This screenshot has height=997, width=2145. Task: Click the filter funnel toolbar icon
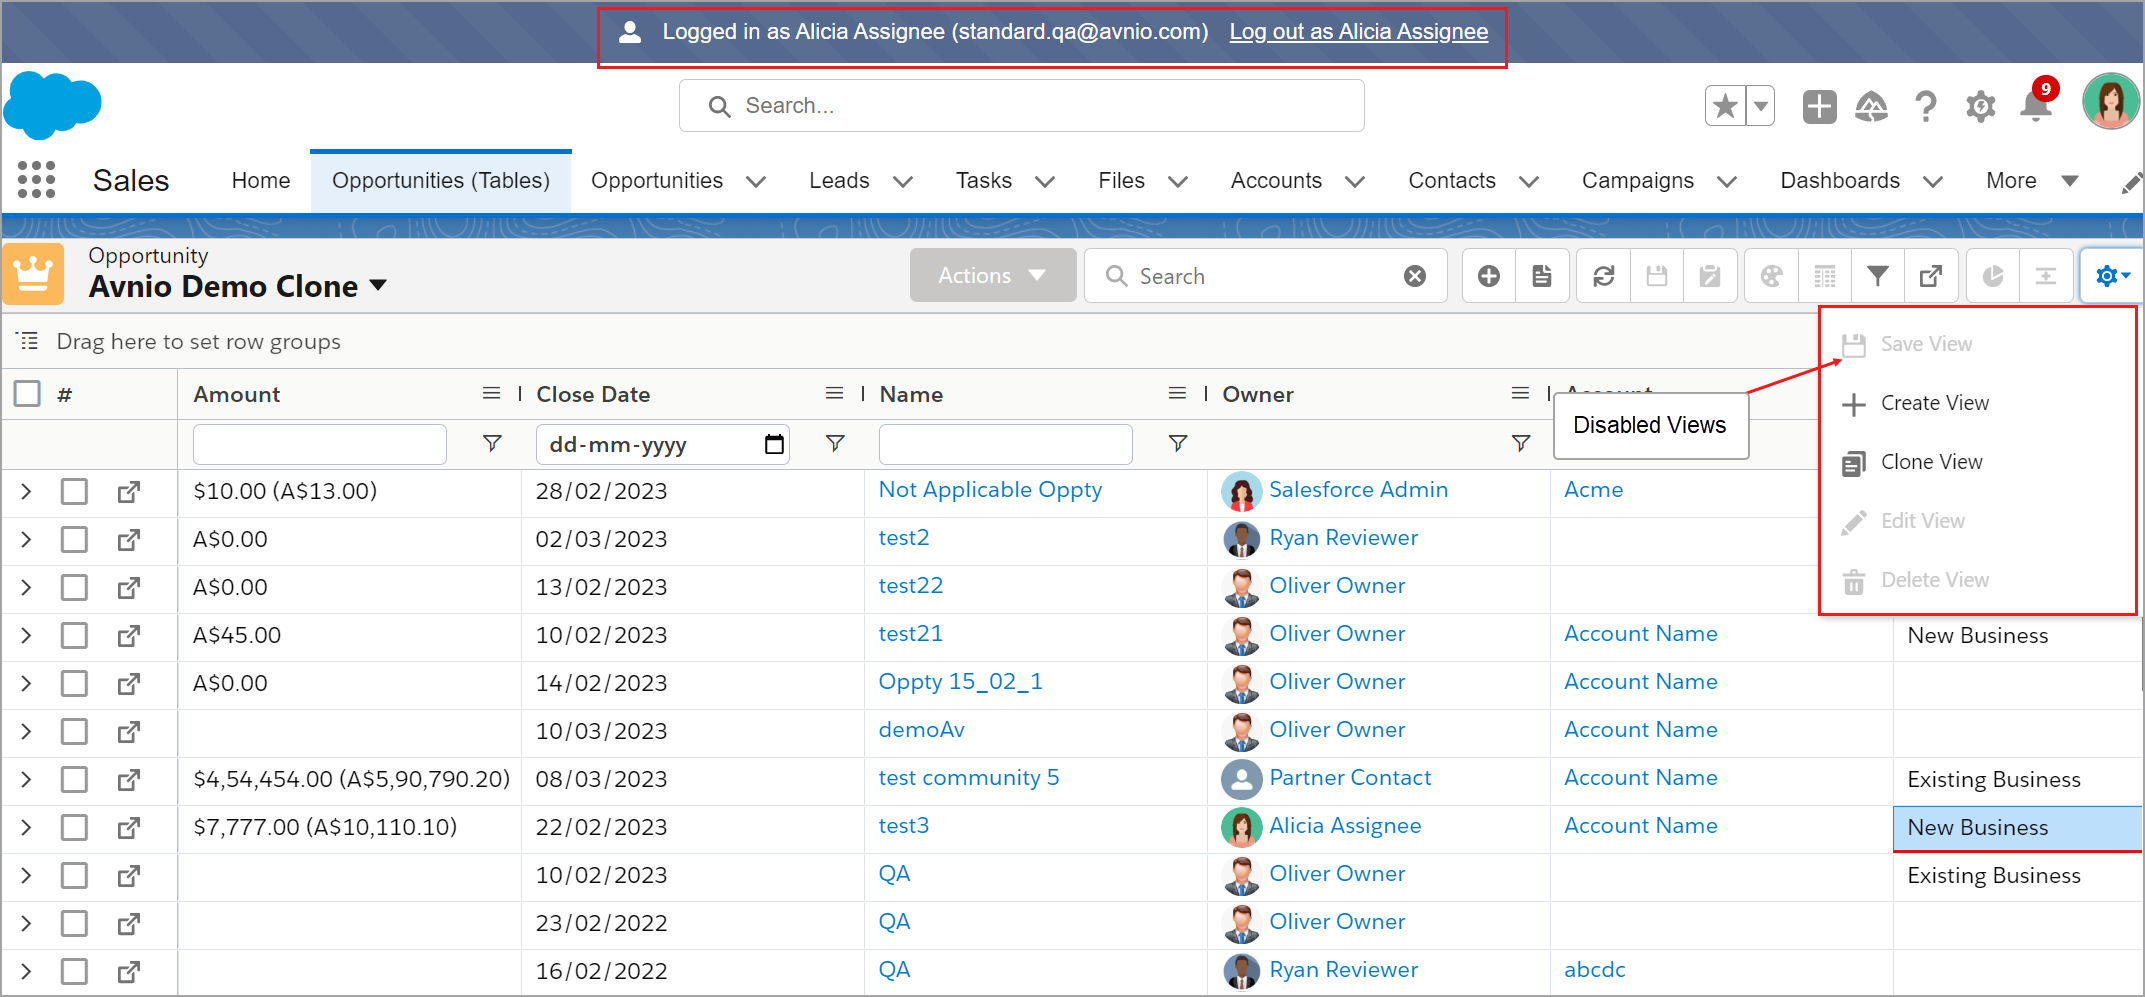coord(1877,276)
